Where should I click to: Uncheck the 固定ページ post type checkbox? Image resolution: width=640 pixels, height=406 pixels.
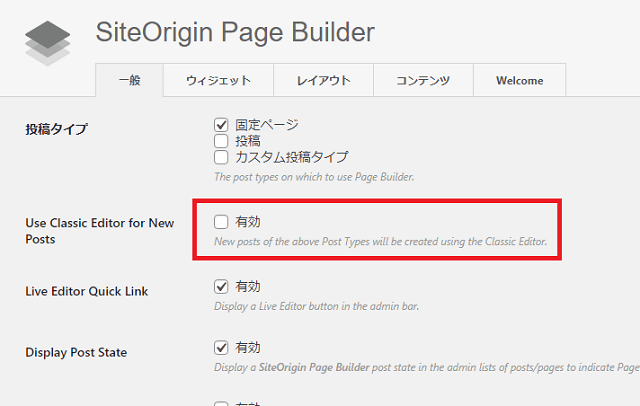pyautogui.click(x=221, y=125)
